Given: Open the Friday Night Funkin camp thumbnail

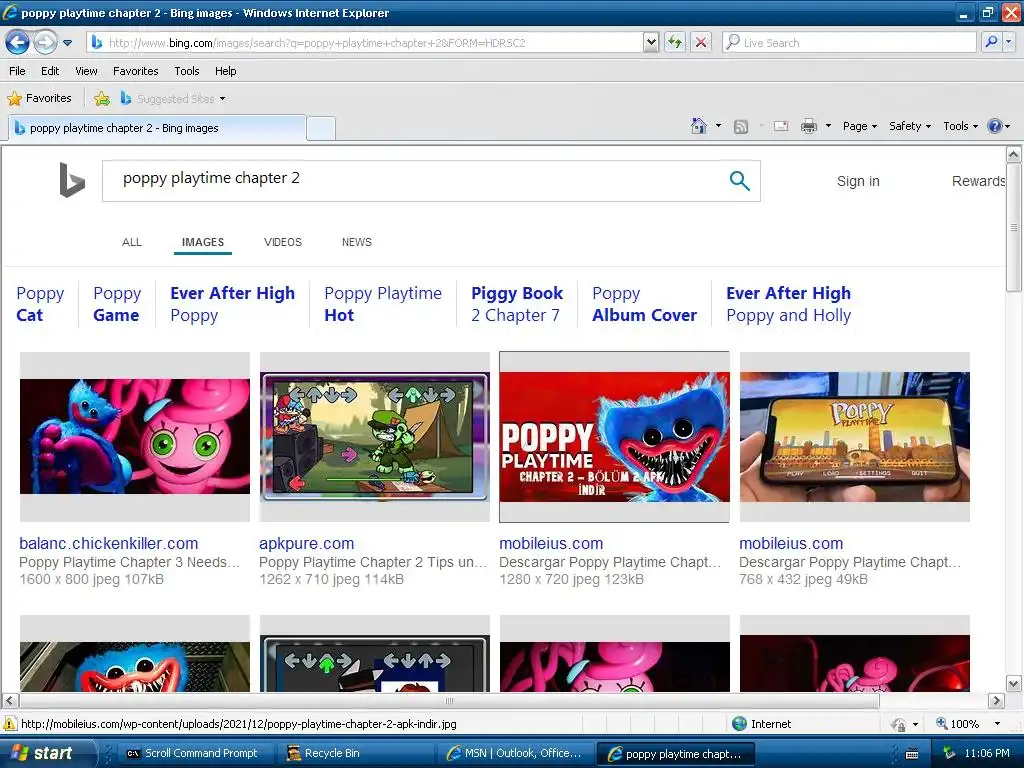Looking at the screenshot, I should (374, 436).
